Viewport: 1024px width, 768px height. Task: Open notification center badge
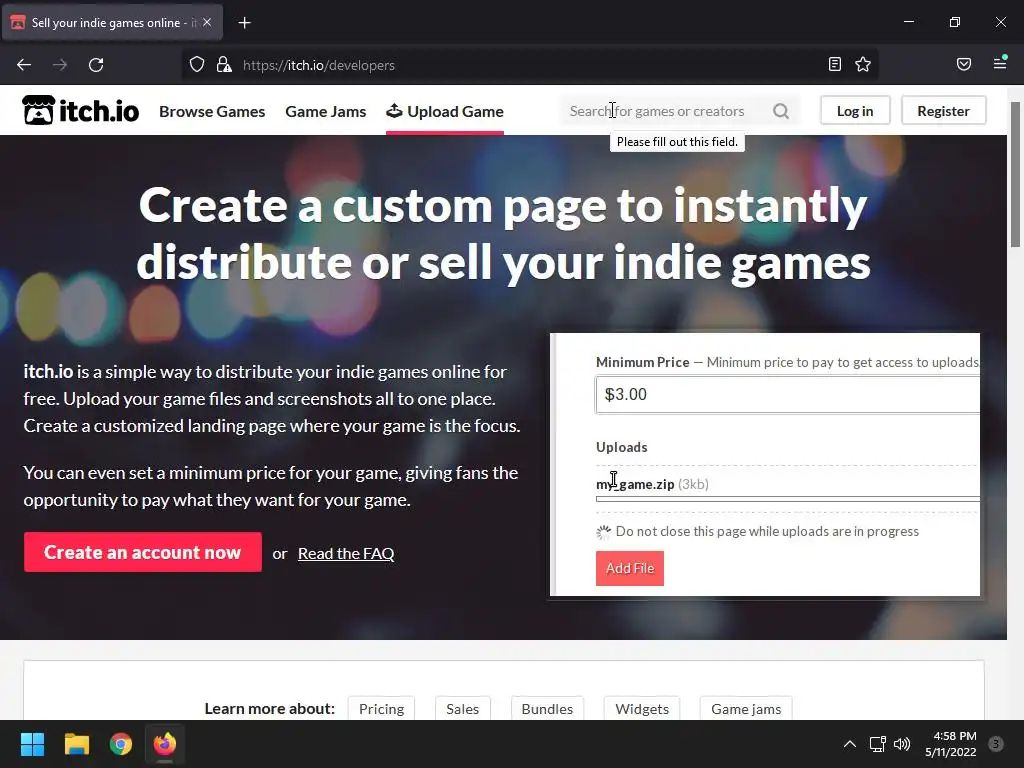coord(996,744)
